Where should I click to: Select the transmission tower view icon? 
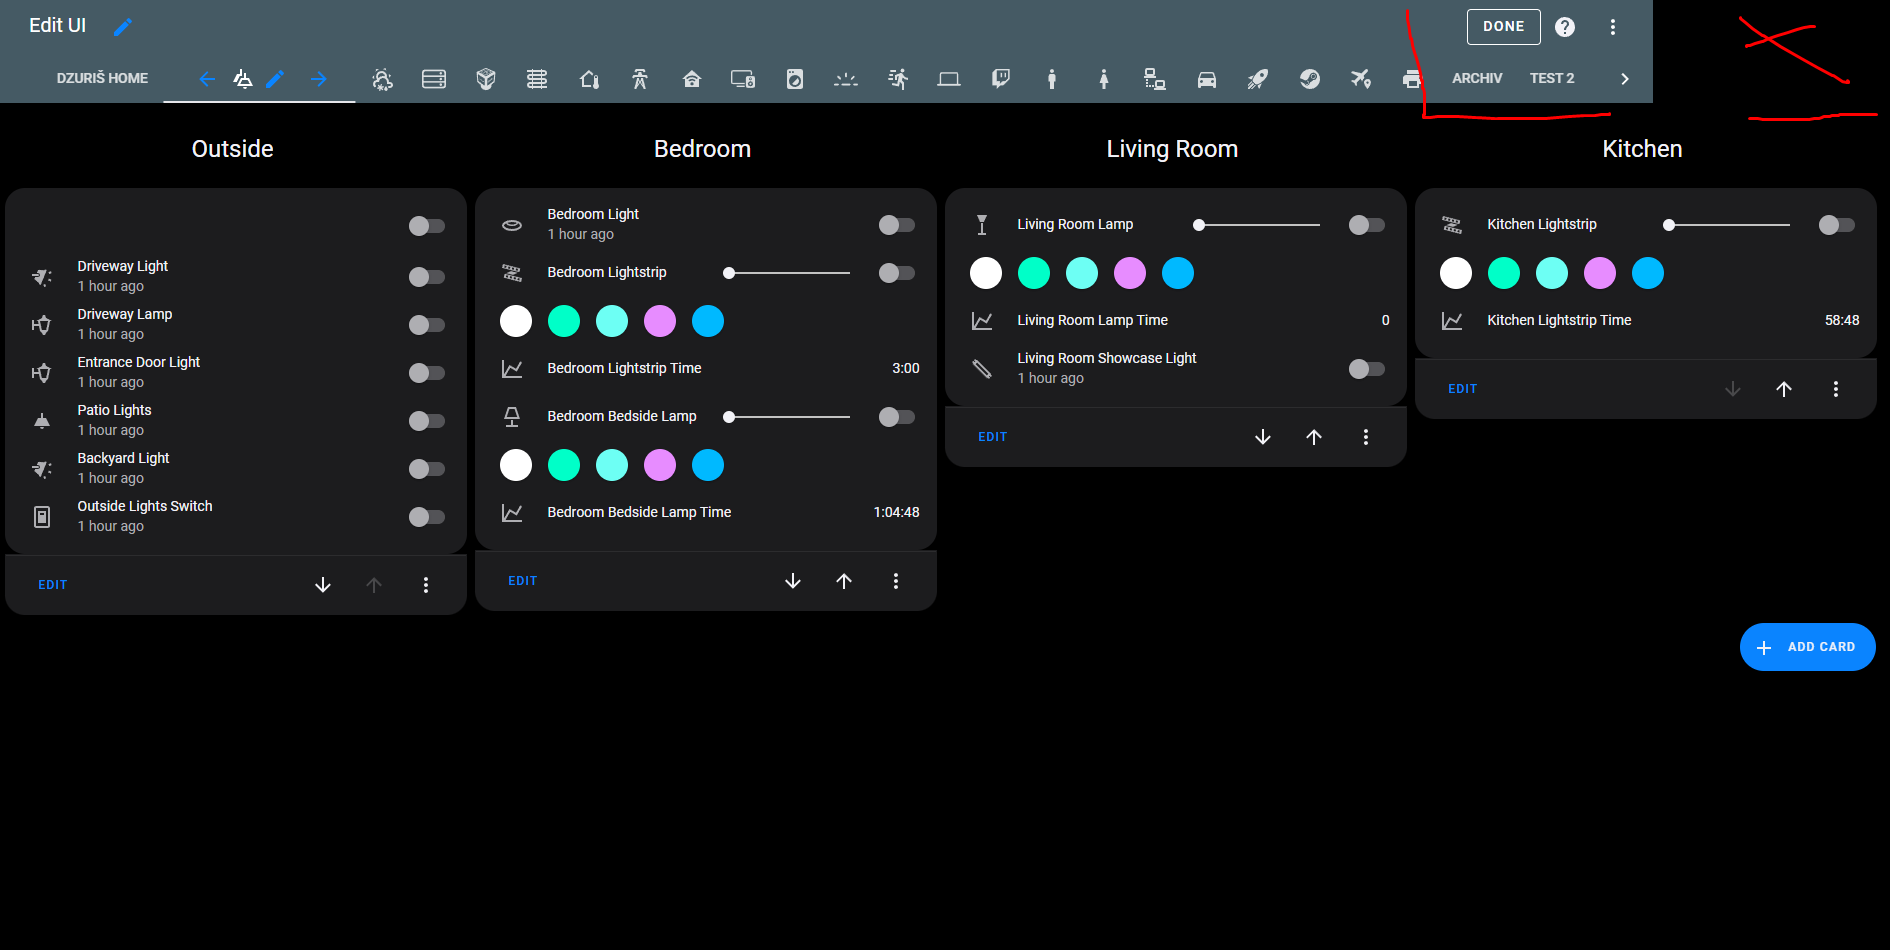point(640,78)
